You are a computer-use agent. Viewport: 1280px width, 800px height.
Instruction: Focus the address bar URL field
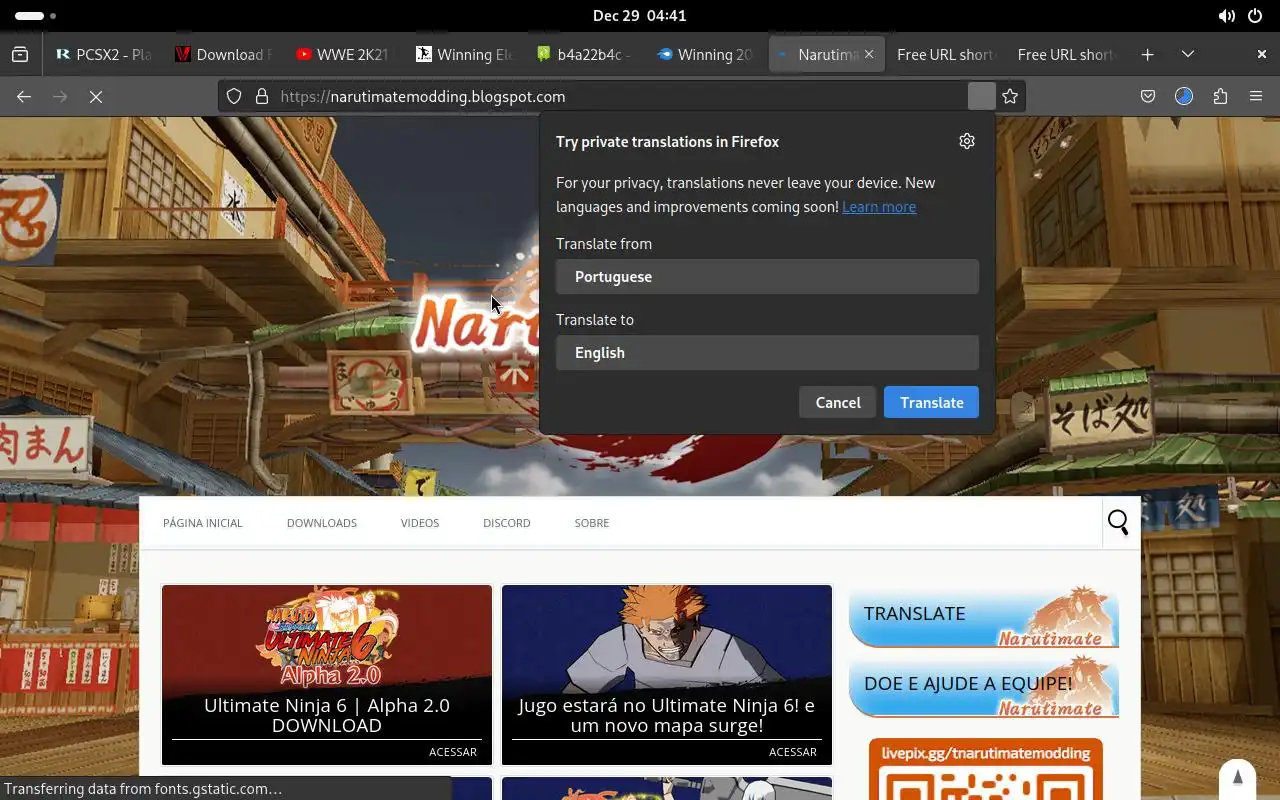pyautogui.click(x=620, y=97)
